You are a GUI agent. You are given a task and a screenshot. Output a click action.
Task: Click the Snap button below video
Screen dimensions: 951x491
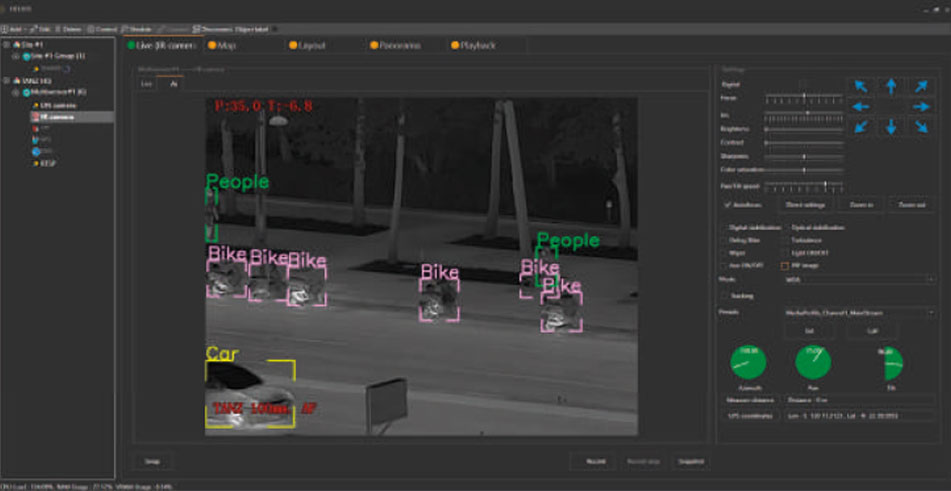[153, 461]
